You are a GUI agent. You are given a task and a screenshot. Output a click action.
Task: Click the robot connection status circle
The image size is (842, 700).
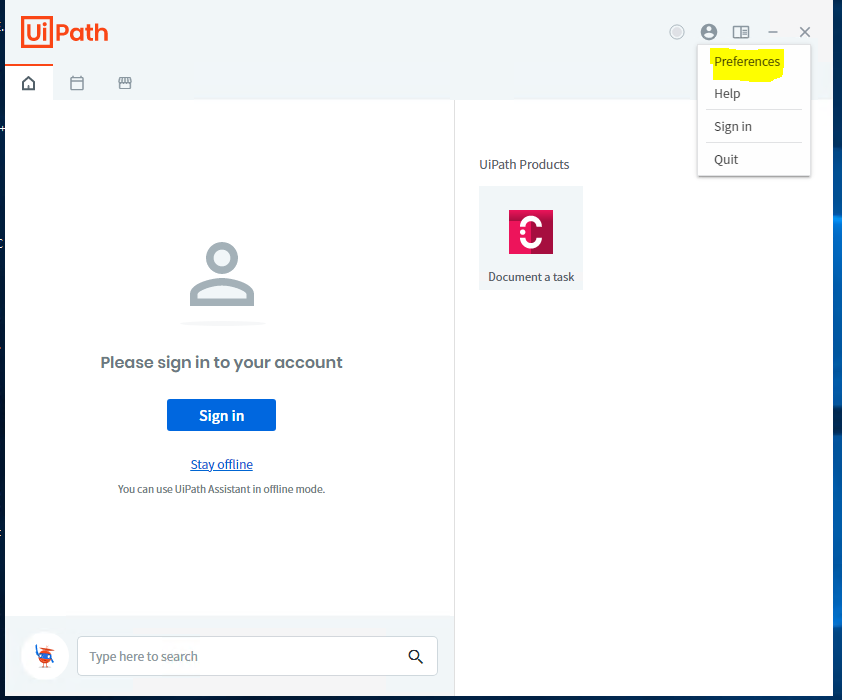[x=677, y=32]
